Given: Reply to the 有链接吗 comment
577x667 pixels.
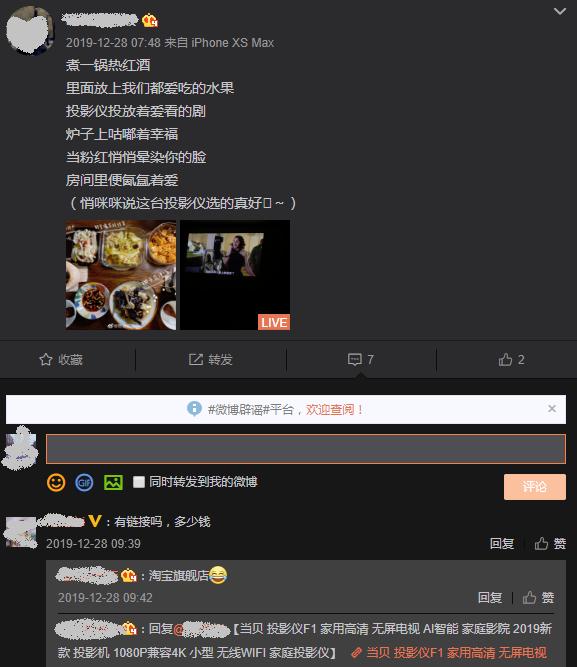Looking at the screenshot, I should pyautogui.click(x=502, y=544).
